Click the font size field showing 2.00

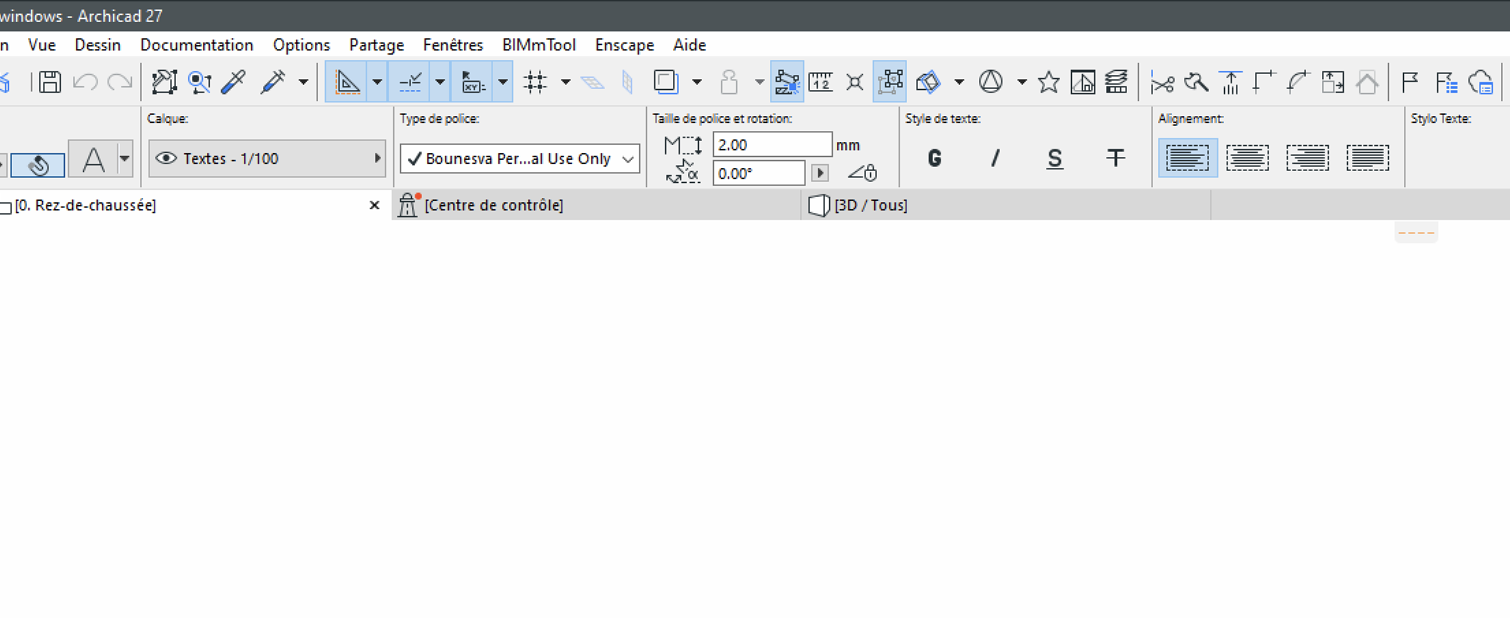[x=772, y=145]
